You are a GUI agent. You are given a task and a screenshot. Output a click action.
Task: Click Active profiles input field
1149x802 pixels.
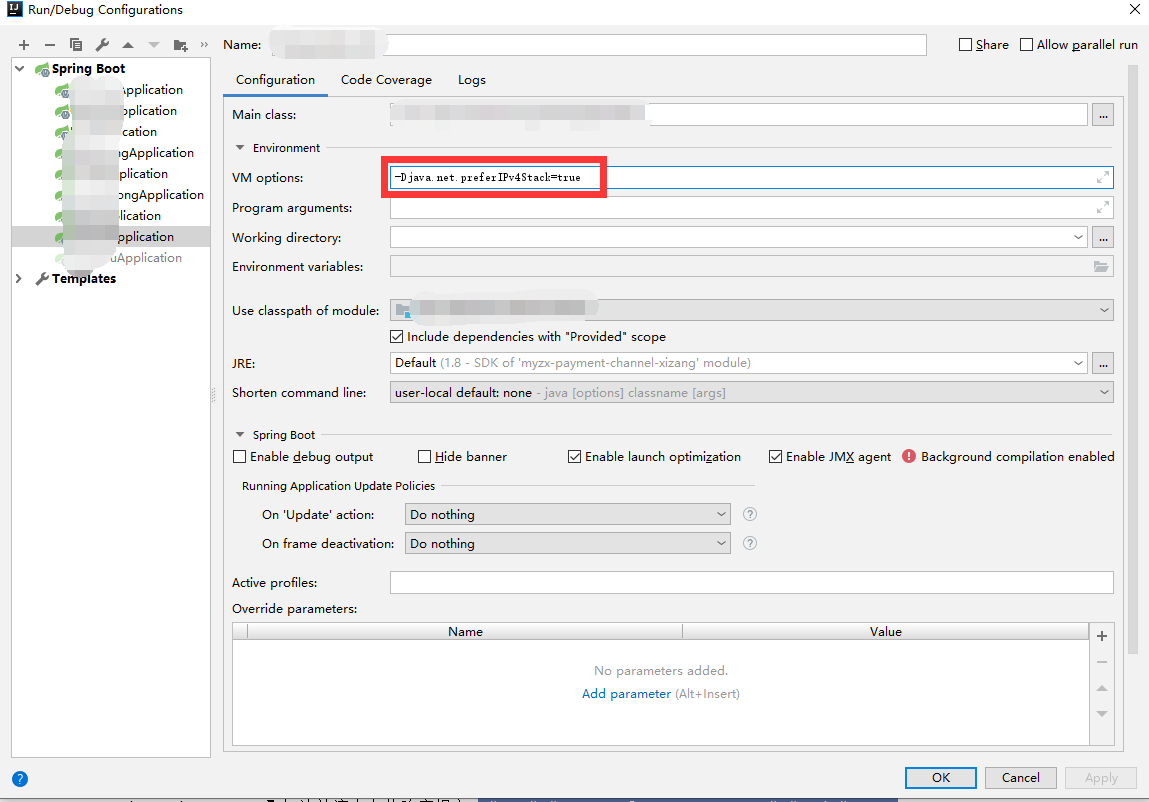click(751, 583)
